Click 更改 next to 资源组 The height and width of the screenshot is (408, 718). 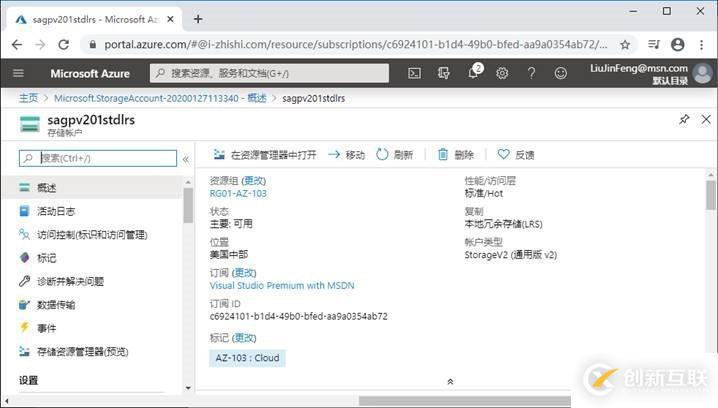pos(254,181)
